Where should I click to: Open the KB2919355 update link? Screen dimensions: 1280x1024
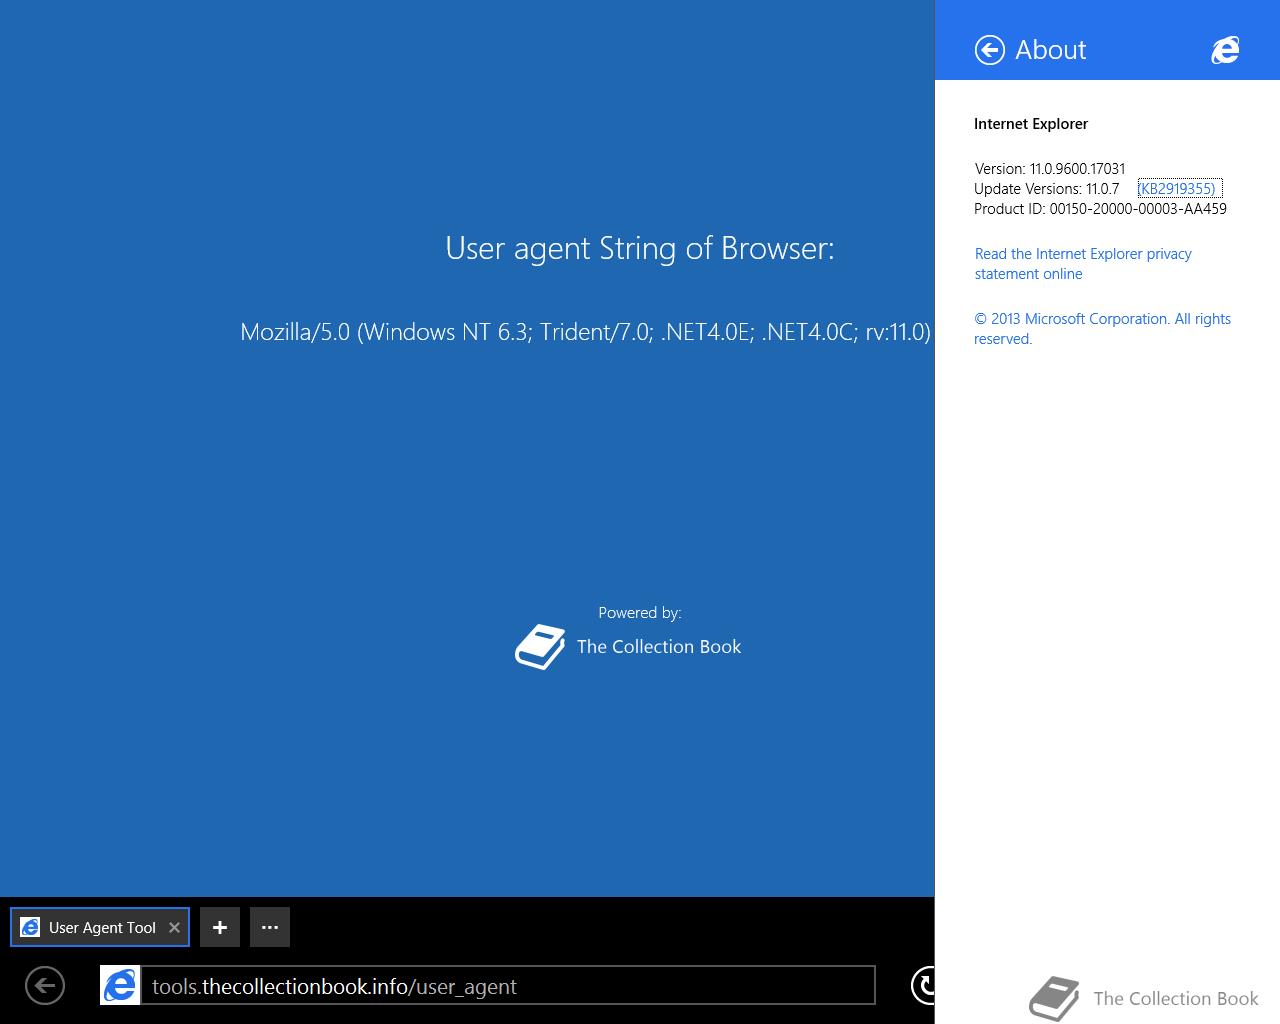coord(1179,189)
